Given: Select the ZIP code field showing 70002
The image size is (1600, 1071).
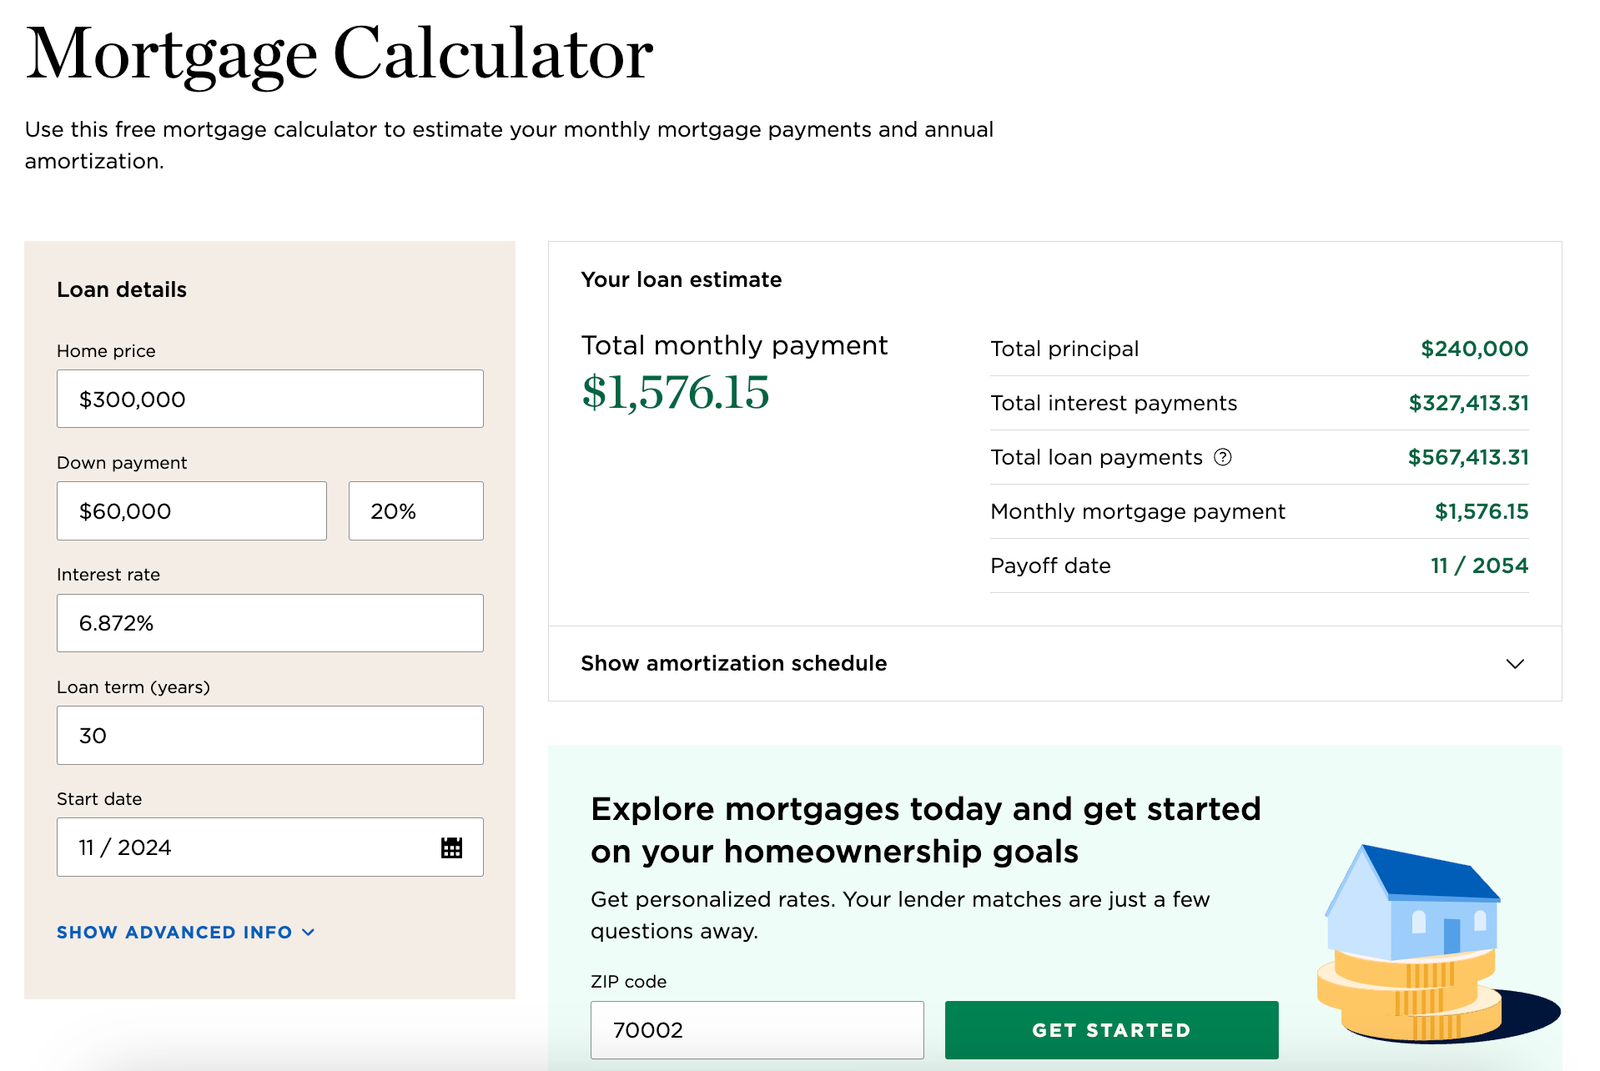Looking at the screenshot, I should 756,1029.
